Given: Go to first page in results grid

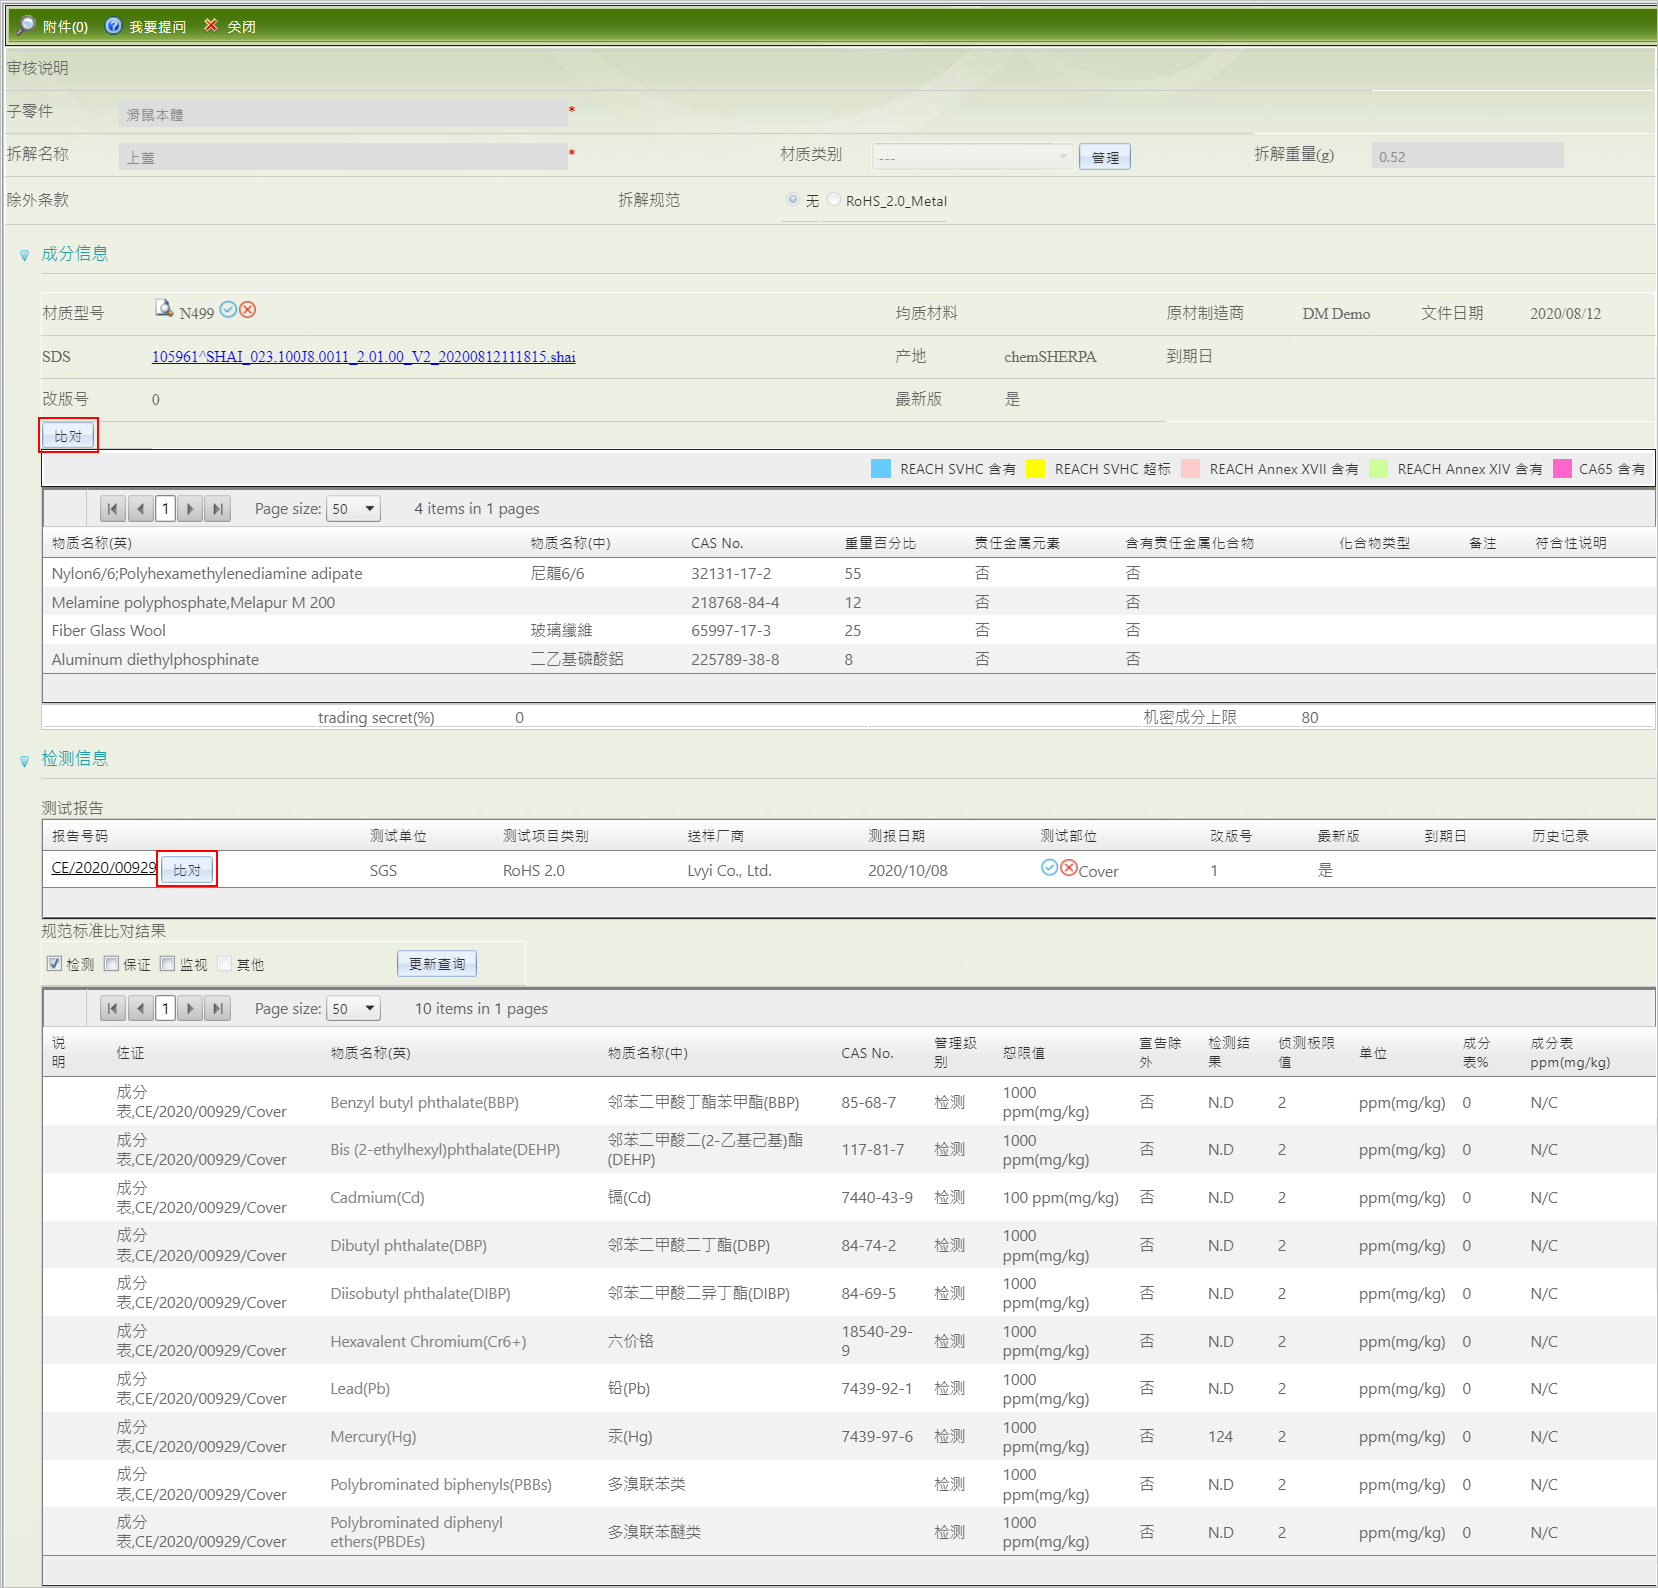Looking at the screenshot, I should point(113,1009).
